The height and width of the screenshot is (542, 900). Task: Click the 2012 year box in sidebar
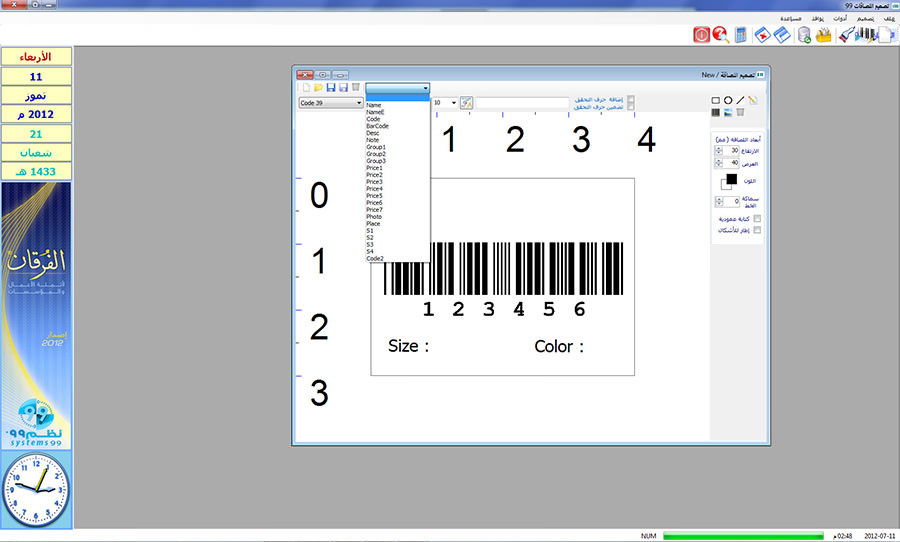click(x=36, y=114)
